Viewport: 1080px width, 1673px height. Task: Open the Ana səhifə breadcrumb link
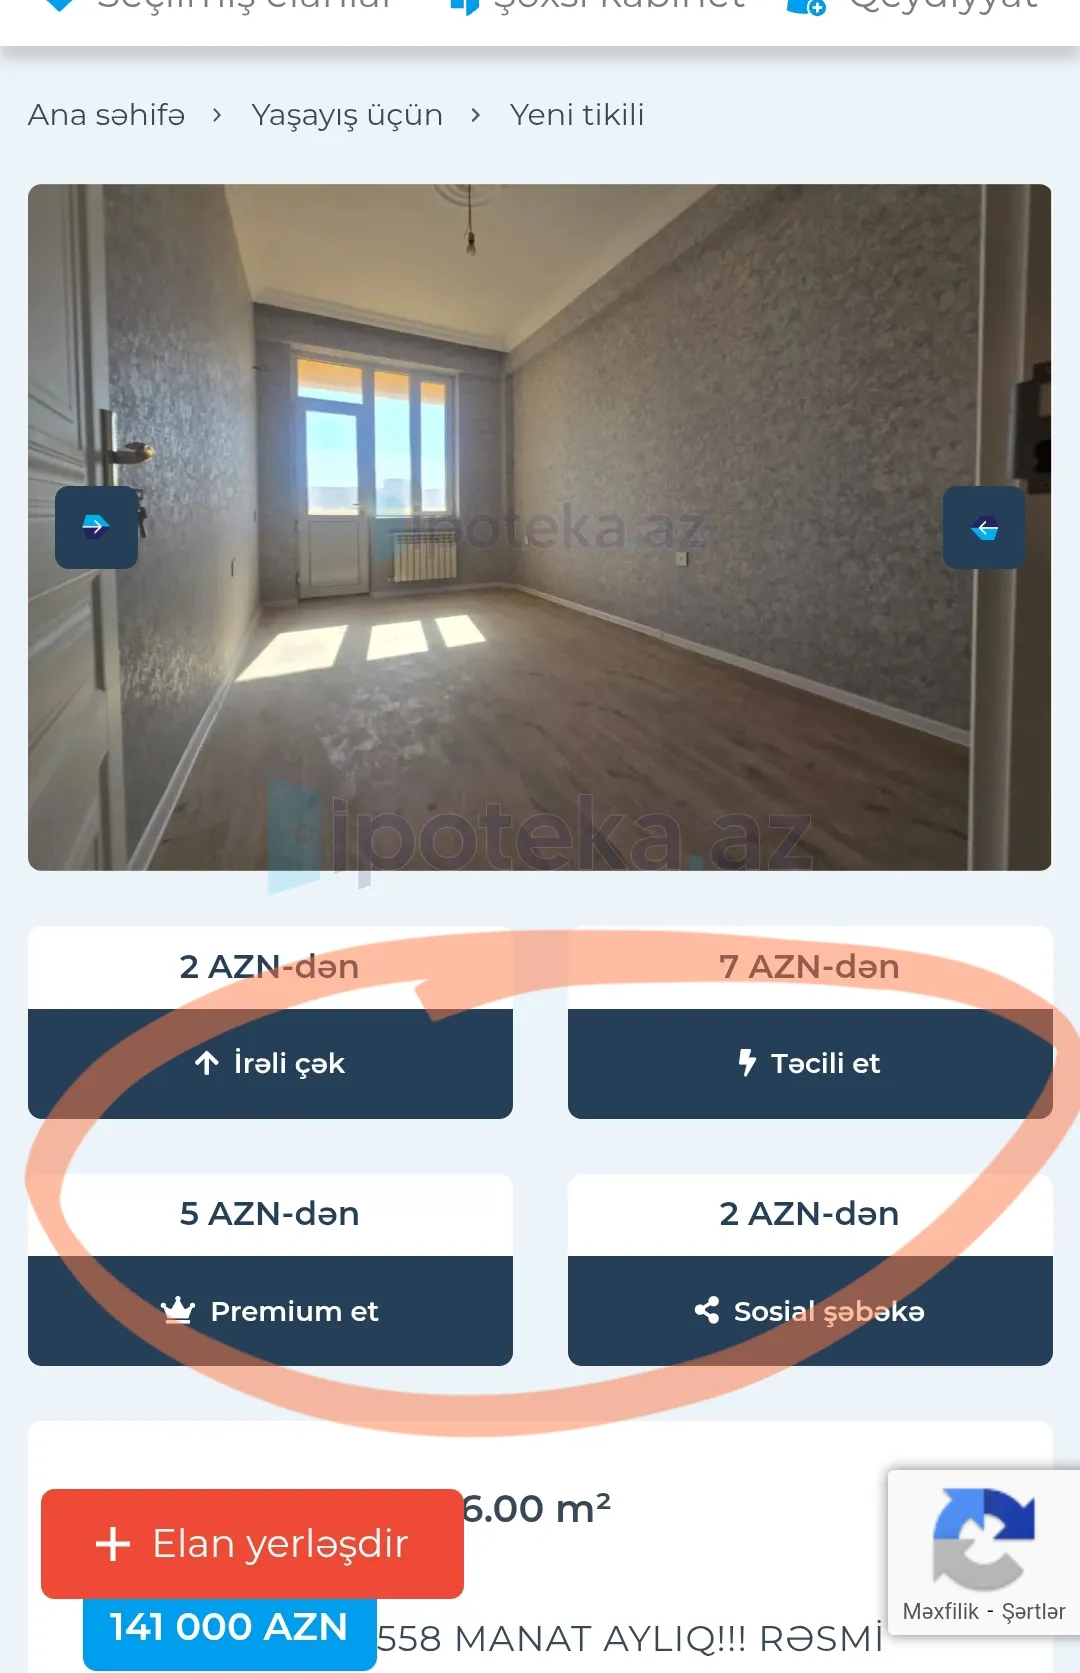(x=106, y=115)
